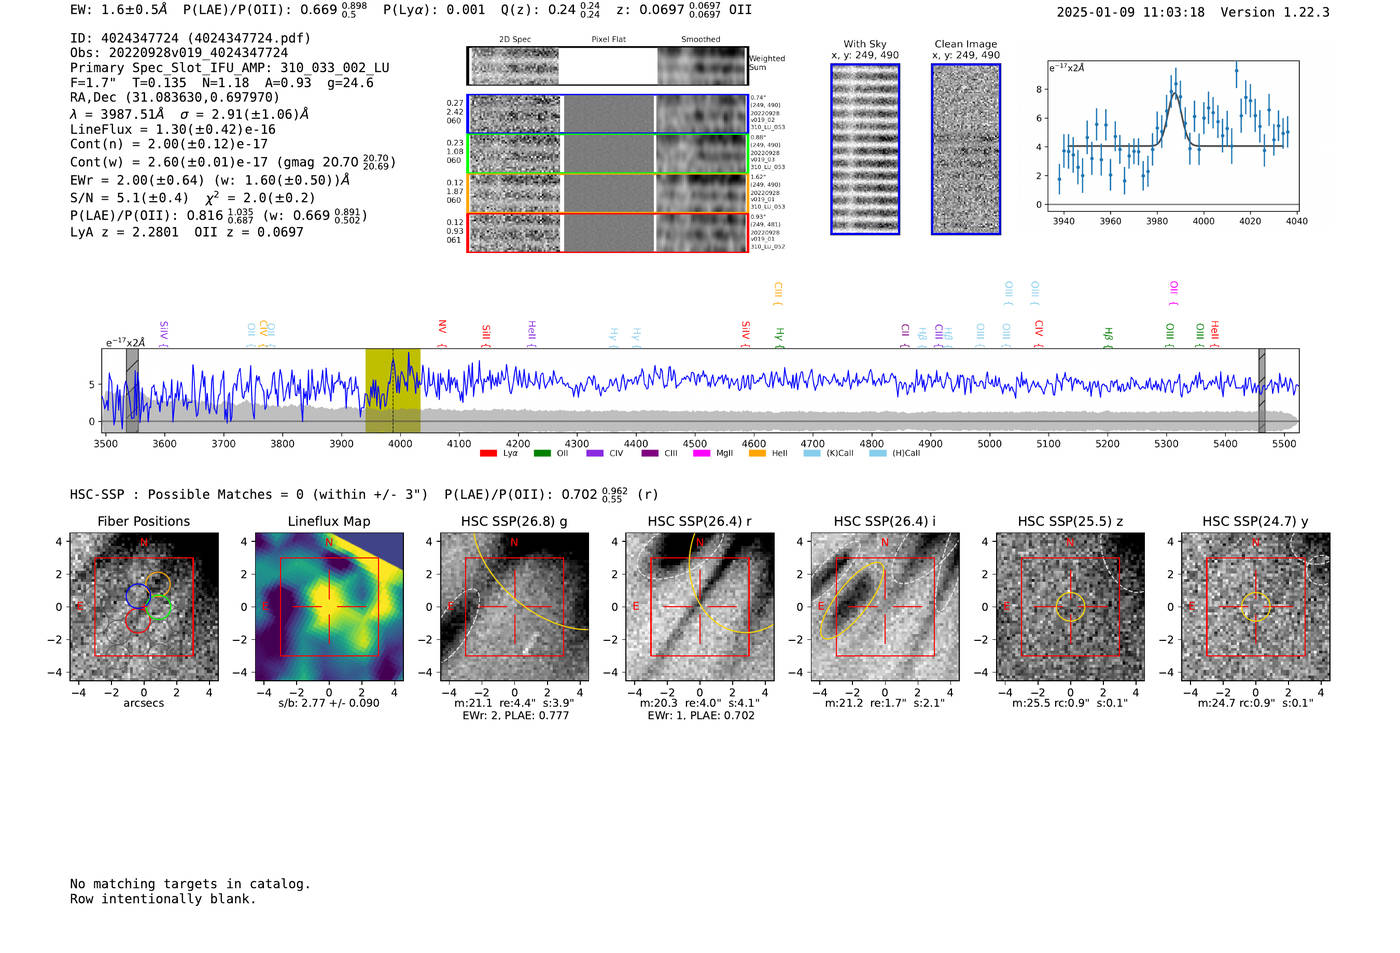The image size is (1400, 953).
Task: Click the header 'EW: 1.6±0.5Å' value
Action: [118, 10]
